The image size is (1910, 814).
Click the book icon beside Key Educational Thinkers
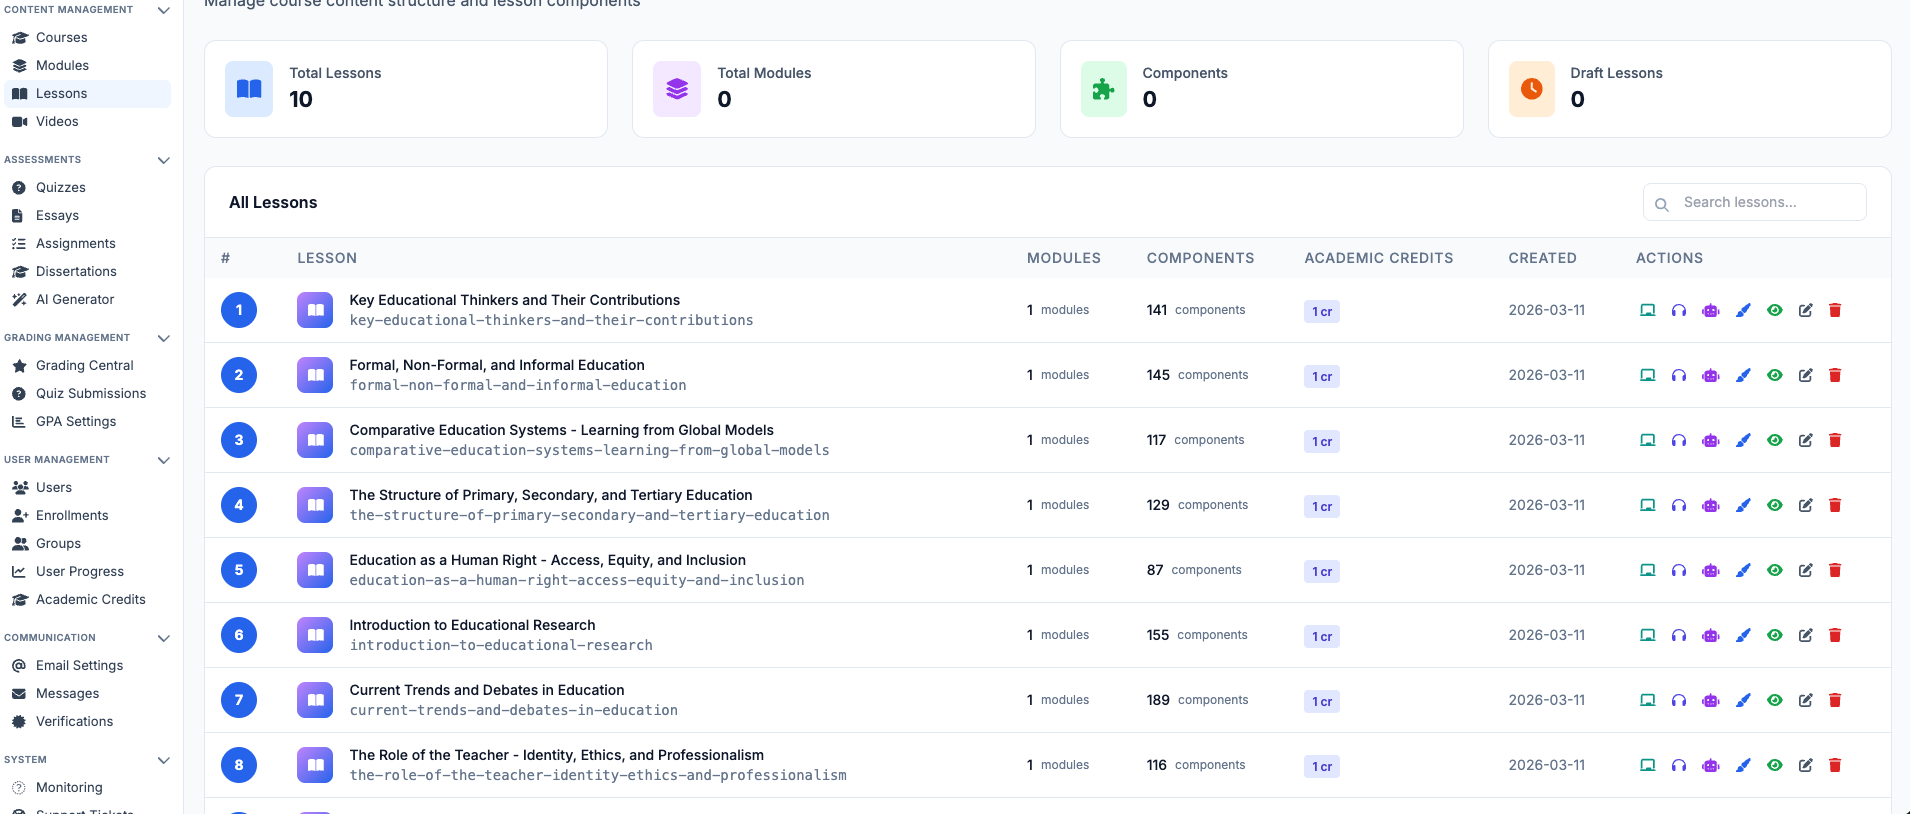tap(315, 310)
